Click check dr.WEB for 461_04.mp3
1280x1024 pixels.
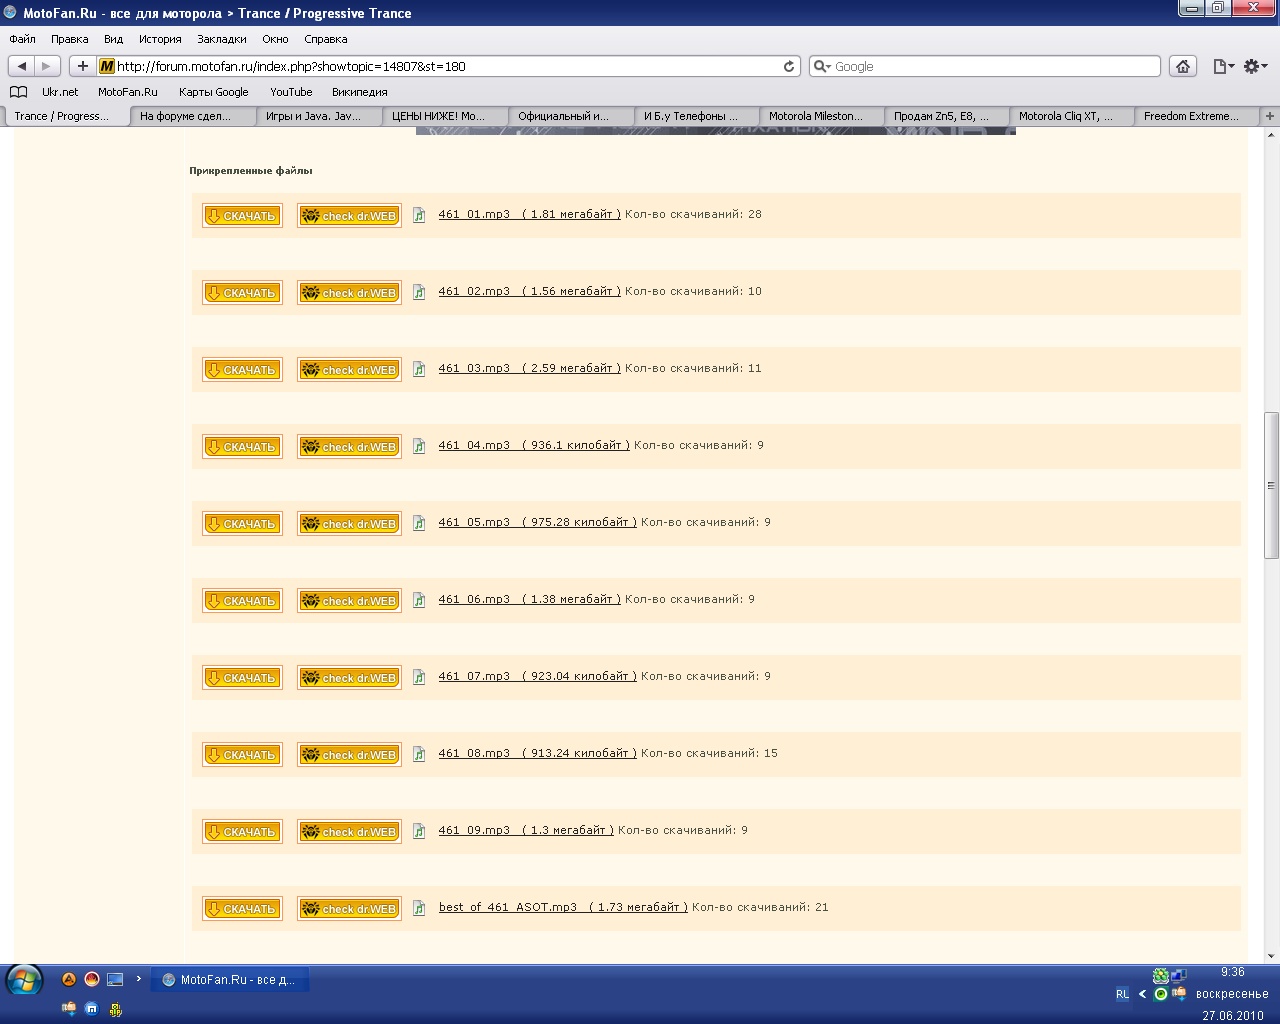click(x=349, y=447)
